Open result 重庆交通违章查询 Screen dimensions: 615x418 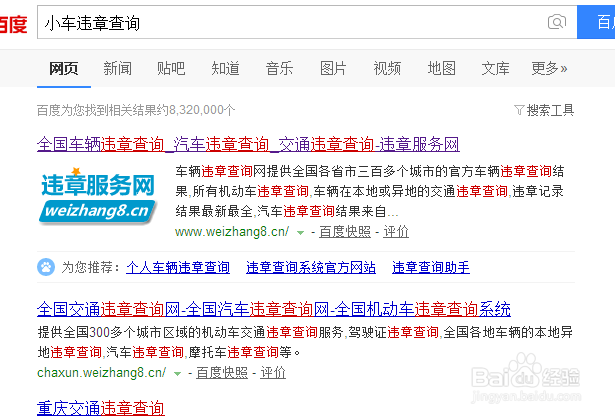101,408
